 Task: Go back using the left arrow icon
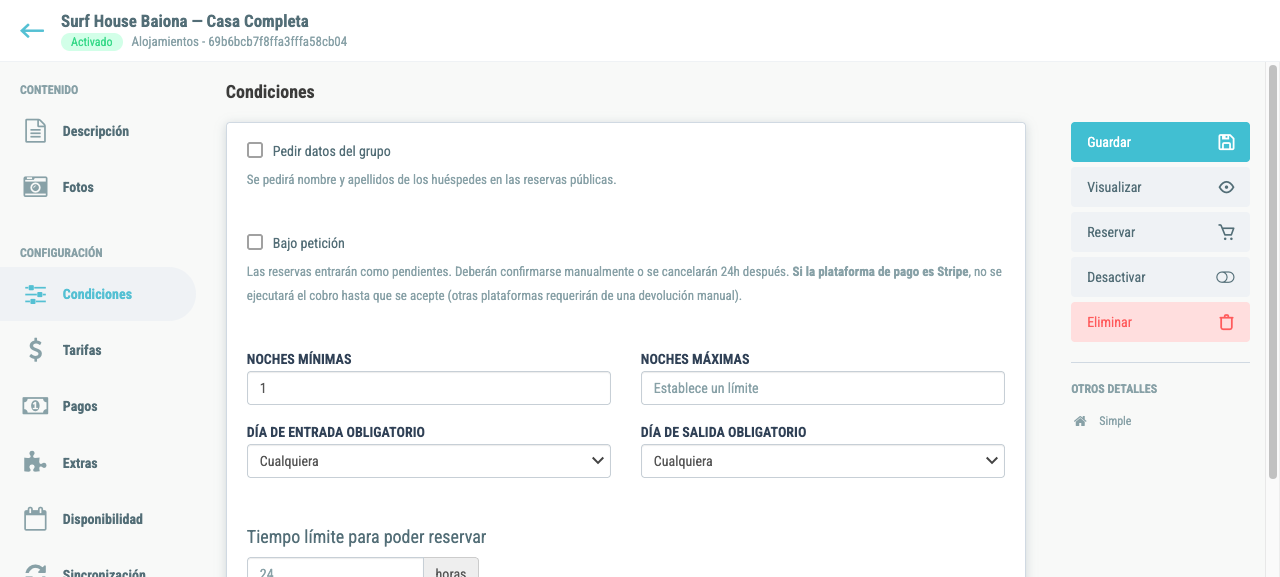pyautogui.click(x=32, y=31)
